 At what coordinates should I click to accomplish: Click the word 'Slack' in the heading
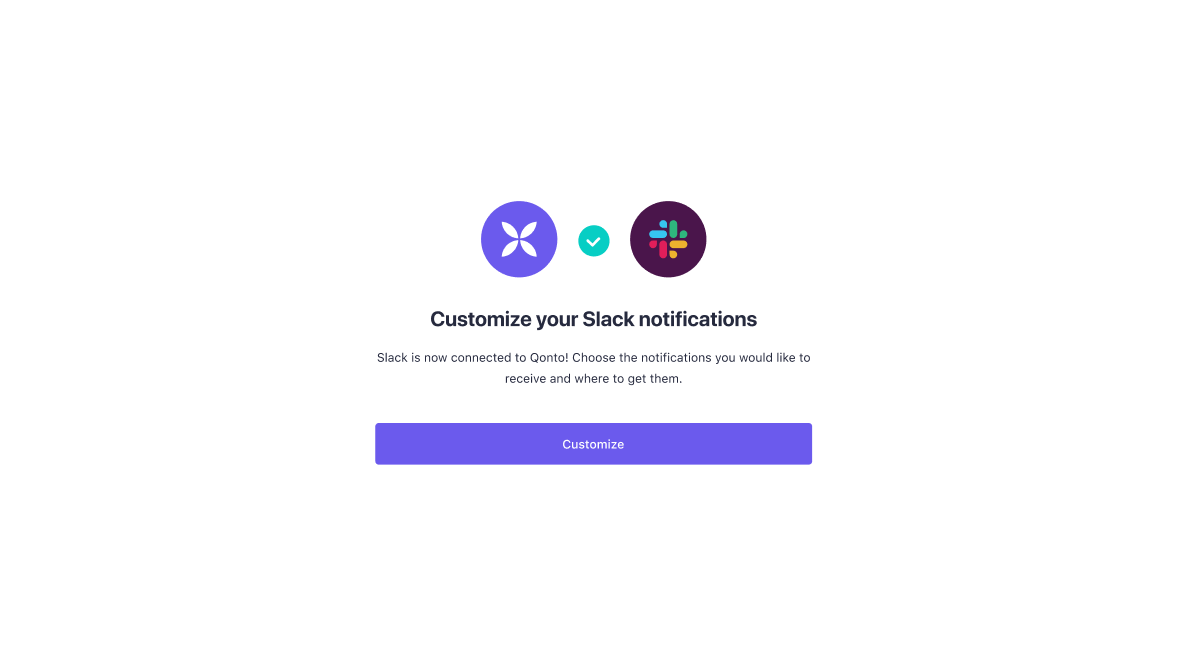point(608,319)
